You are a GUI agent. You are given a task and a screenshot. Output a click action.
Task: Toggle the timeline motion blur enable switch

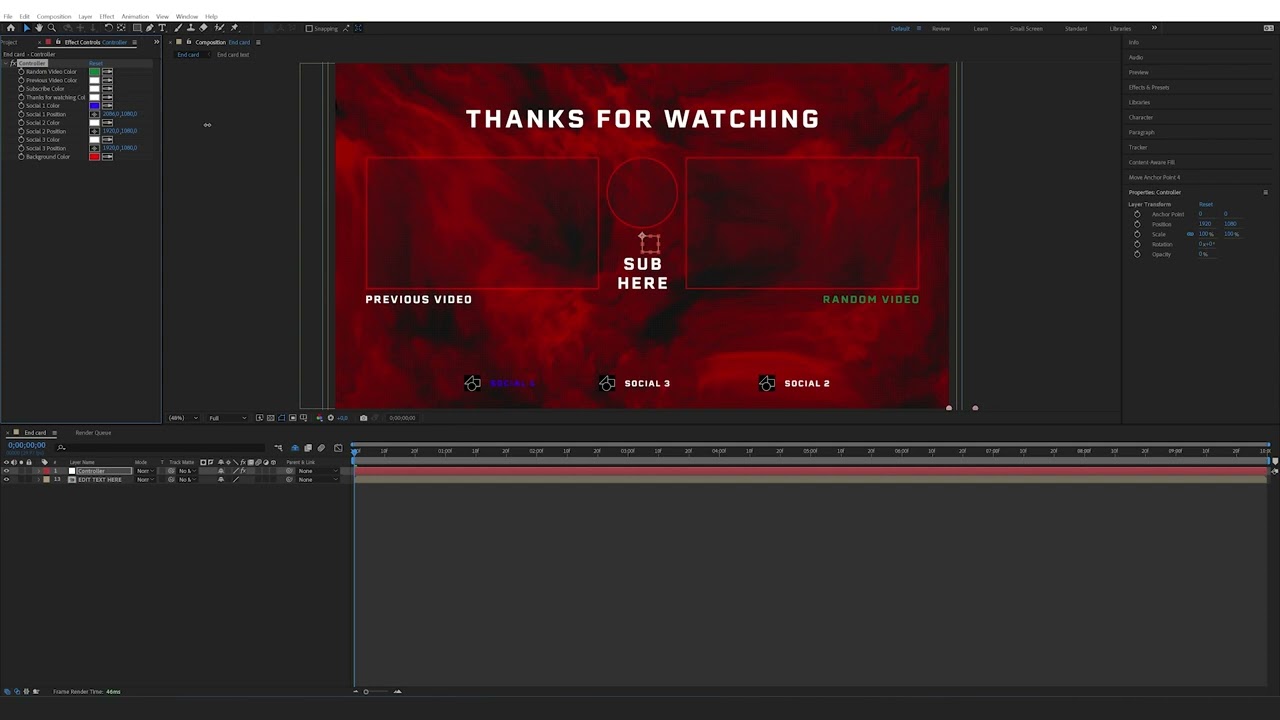[x=321, y=448]
